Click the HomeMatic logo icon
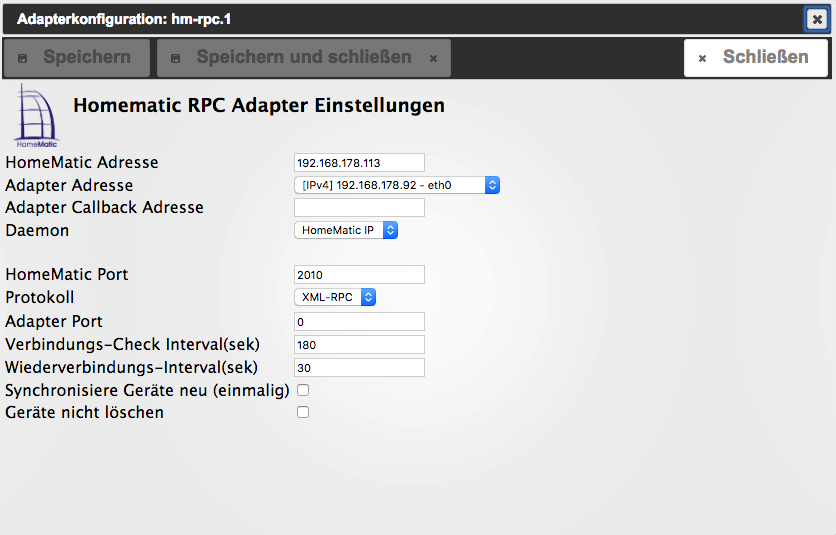The image size is (836, 535). 37,116
